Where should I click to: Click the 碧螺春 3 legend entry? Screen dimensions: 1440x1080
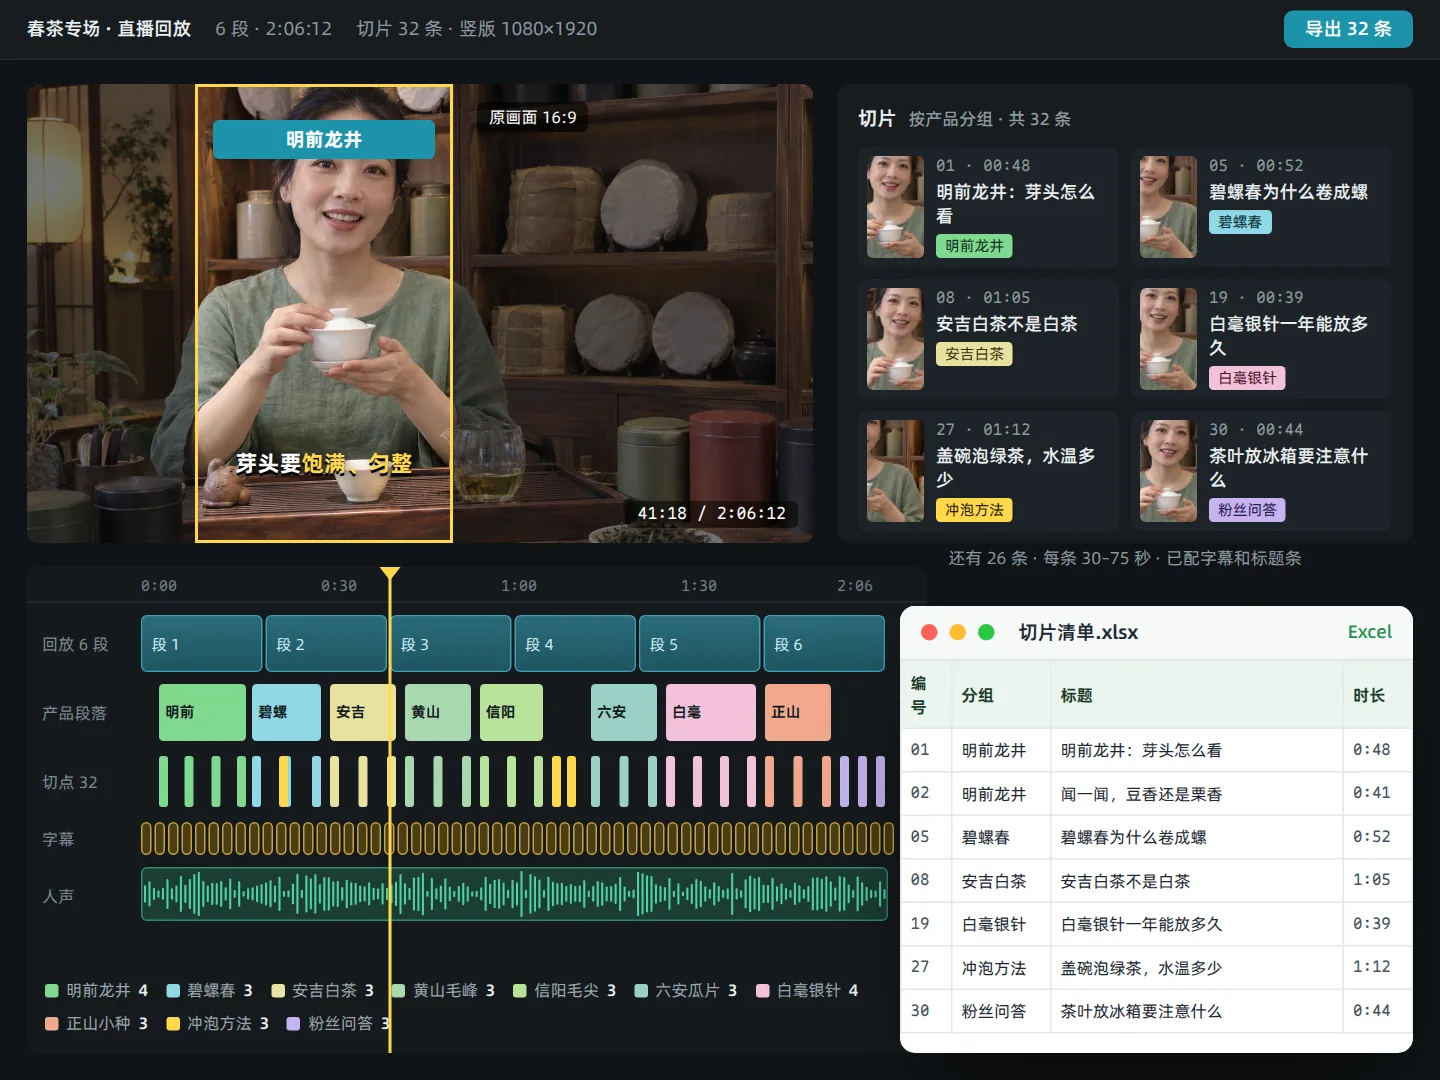pos(210,990)
